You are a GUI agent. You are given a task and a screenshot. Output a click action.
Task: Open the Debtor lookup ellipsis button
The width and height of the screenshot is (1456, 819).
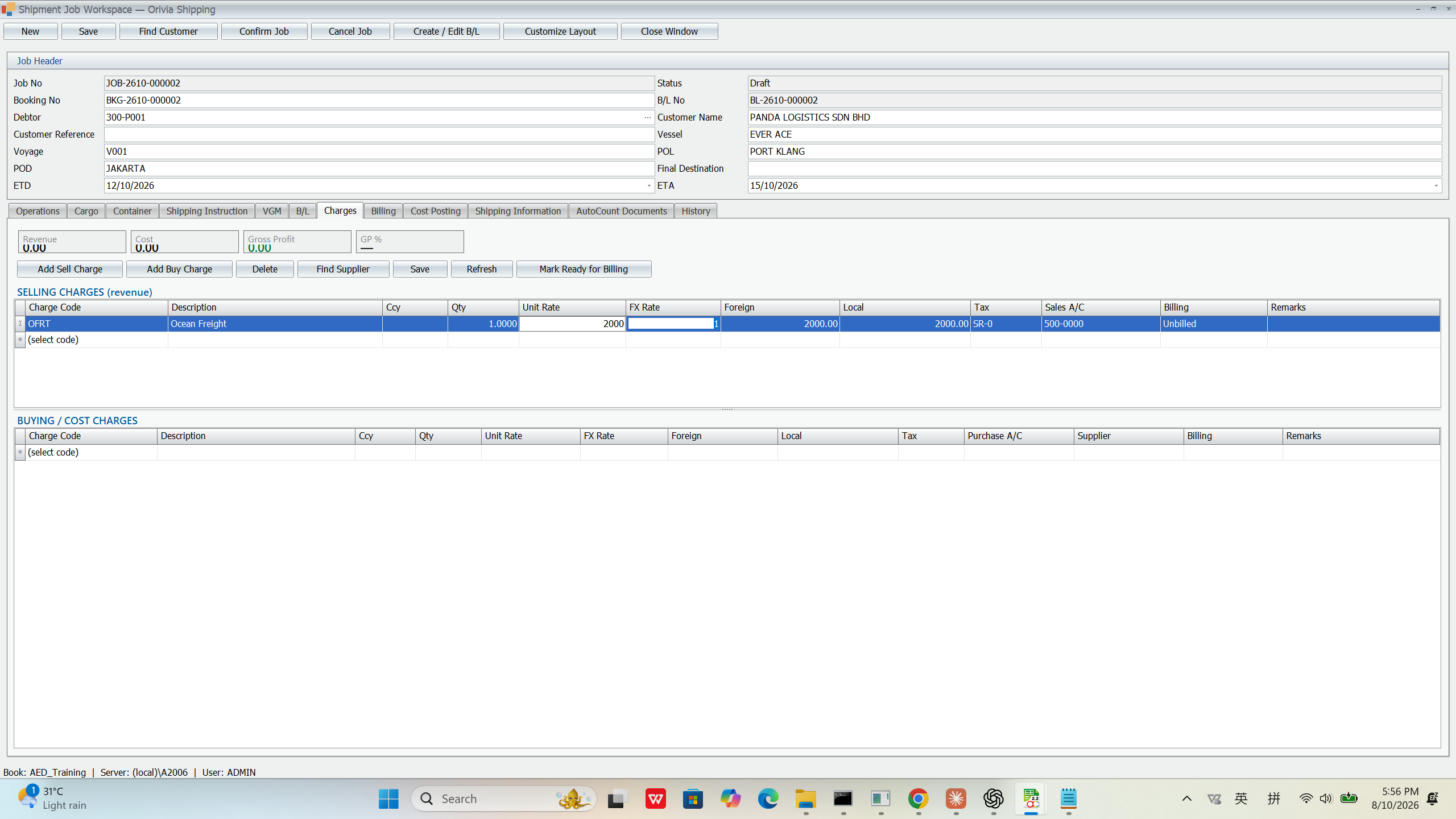point(647,117)
